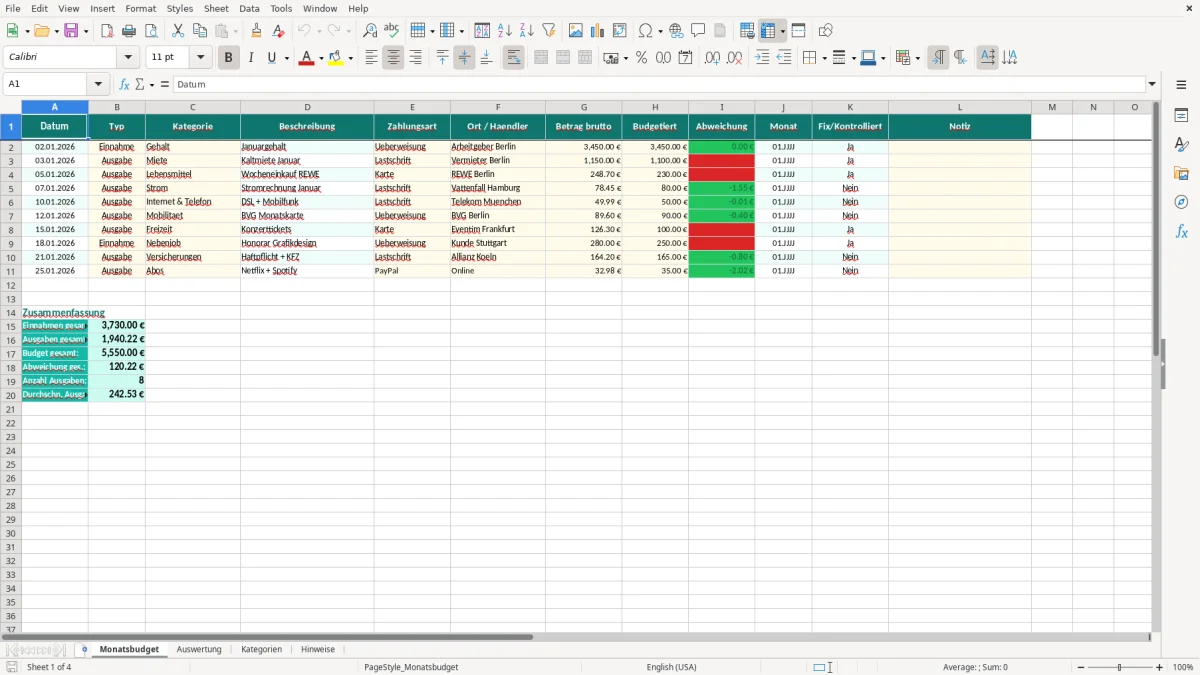Open Borders dropdown arrow

point(824,58)
